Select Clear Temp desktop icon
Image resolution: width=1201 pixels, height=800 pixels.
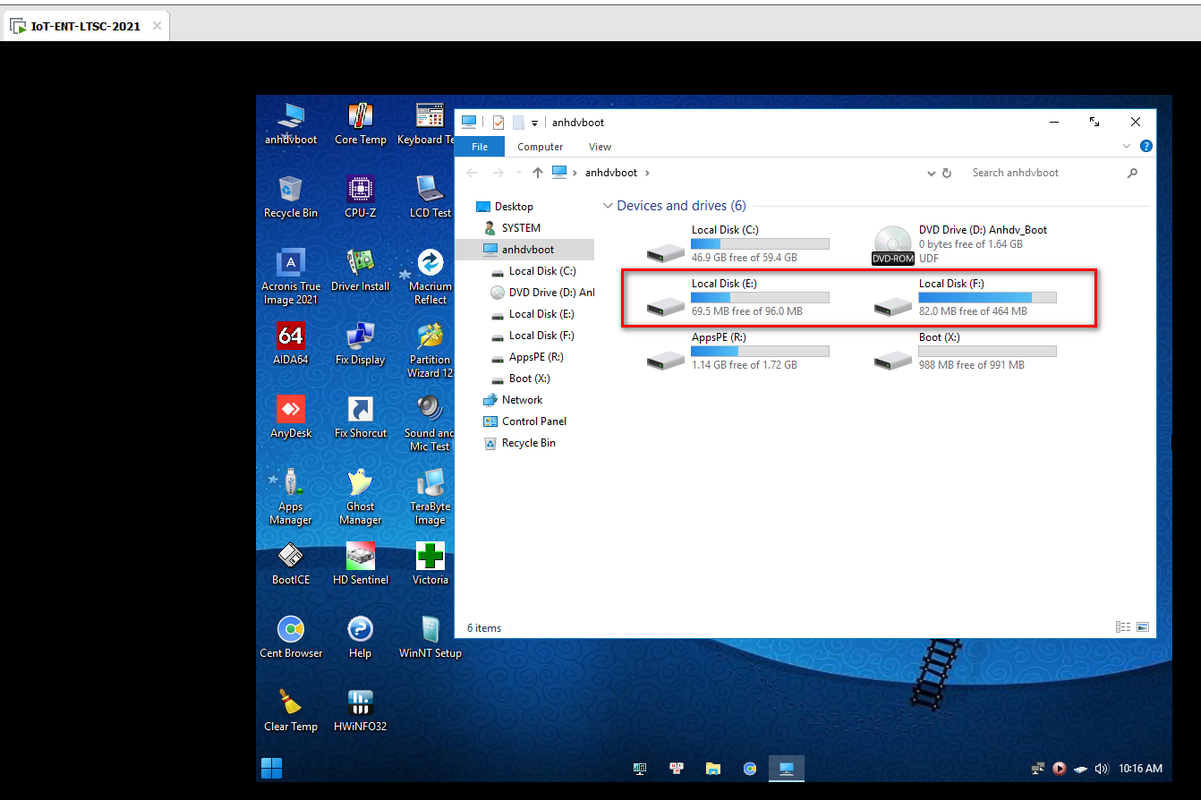click(x=291, y=711)
